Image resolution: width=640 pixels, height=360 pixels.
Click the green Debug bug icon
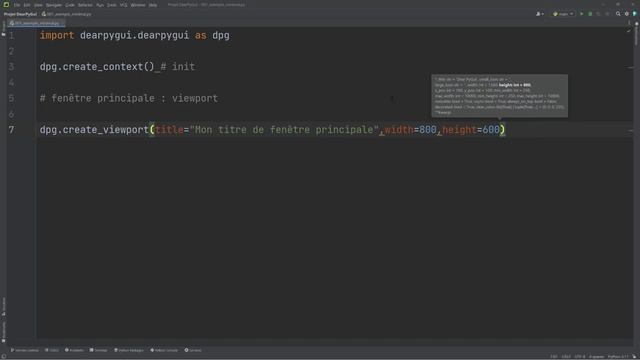[x=590, y=14]
